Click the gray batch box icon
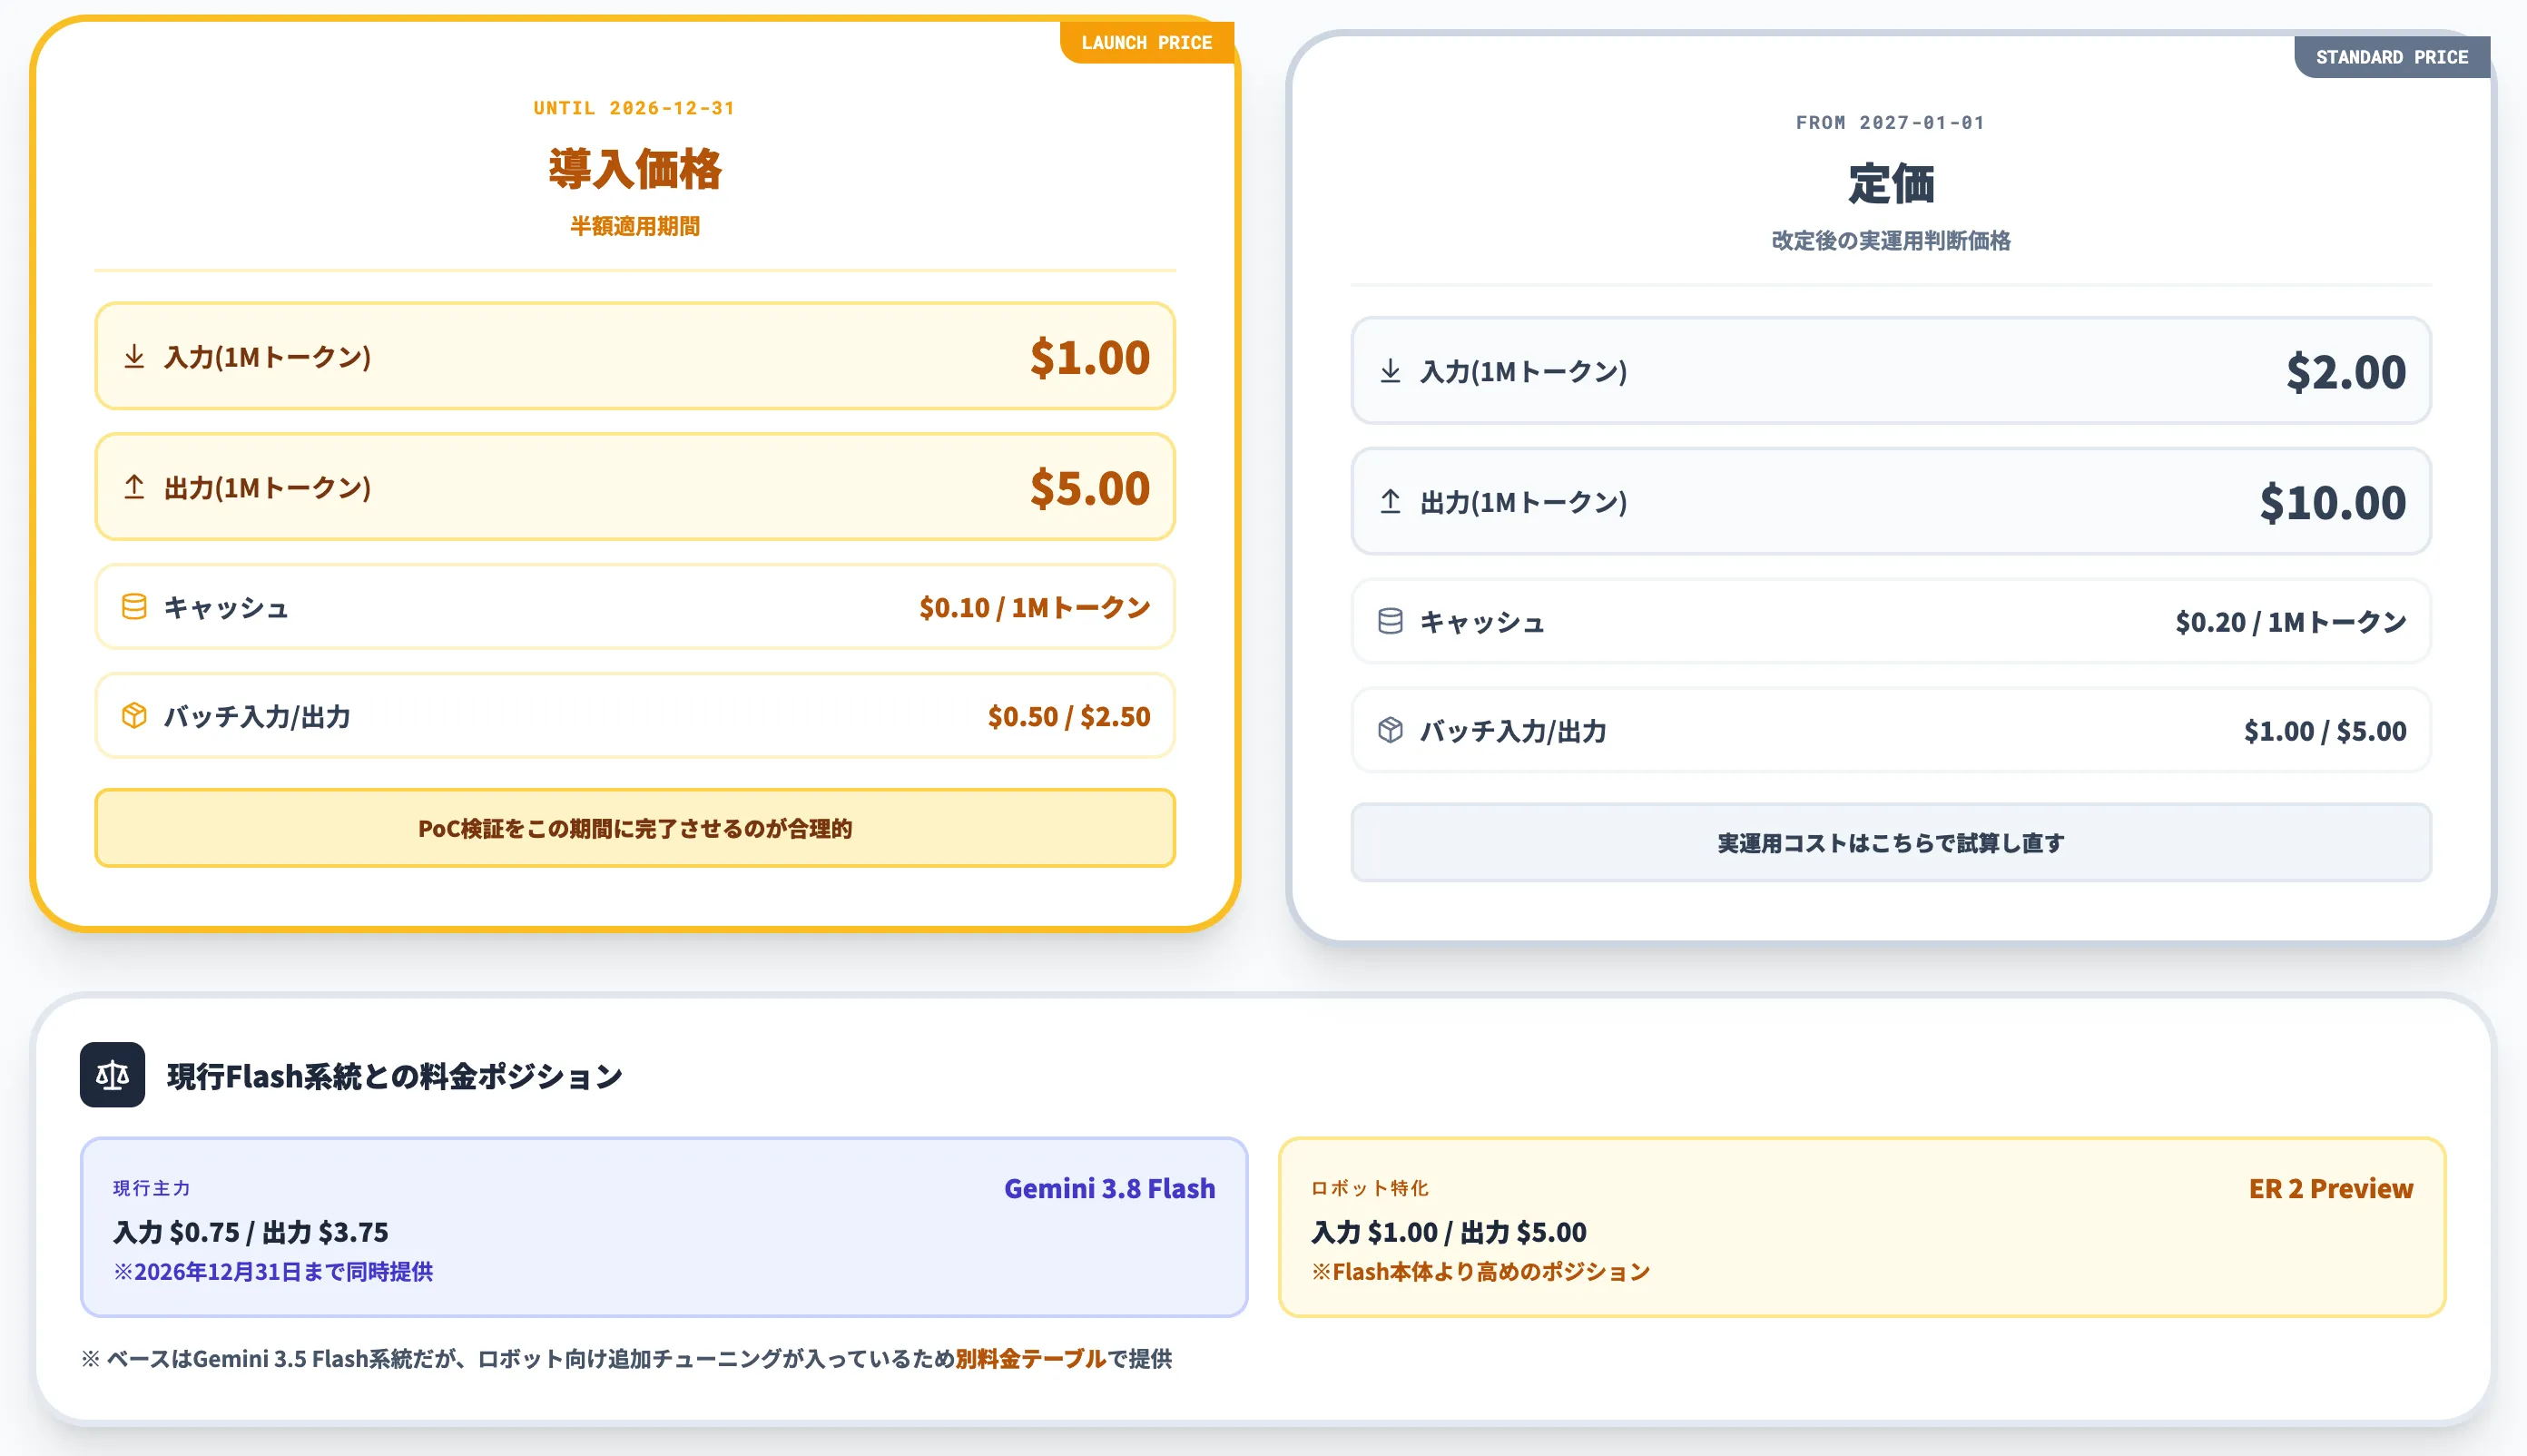 pos(1390,731)
